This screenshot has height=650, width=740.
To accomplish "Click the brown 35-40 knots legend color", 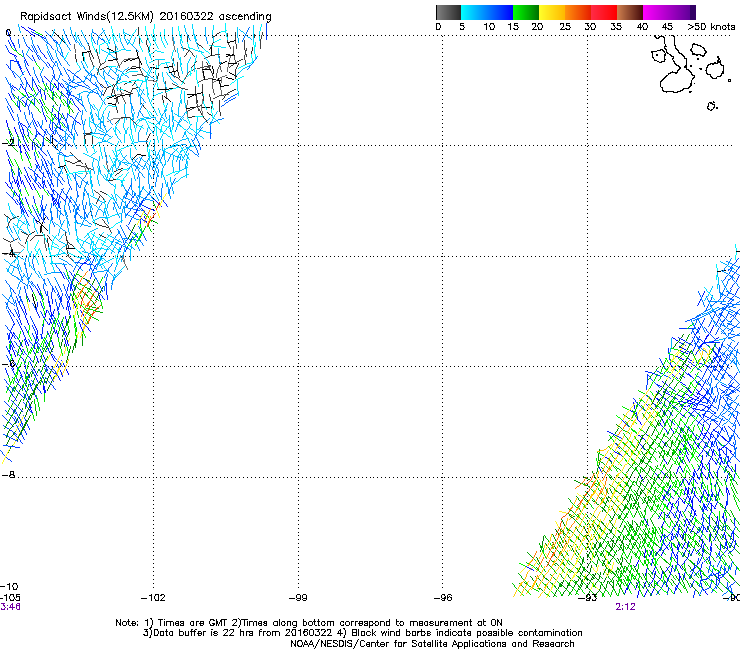I will (x=630, y=12).
